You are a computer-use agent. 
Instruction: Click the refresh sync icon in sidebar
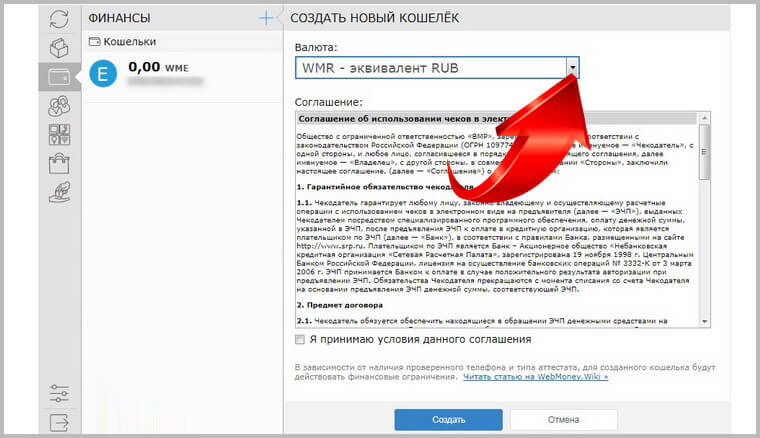[59, 19]
